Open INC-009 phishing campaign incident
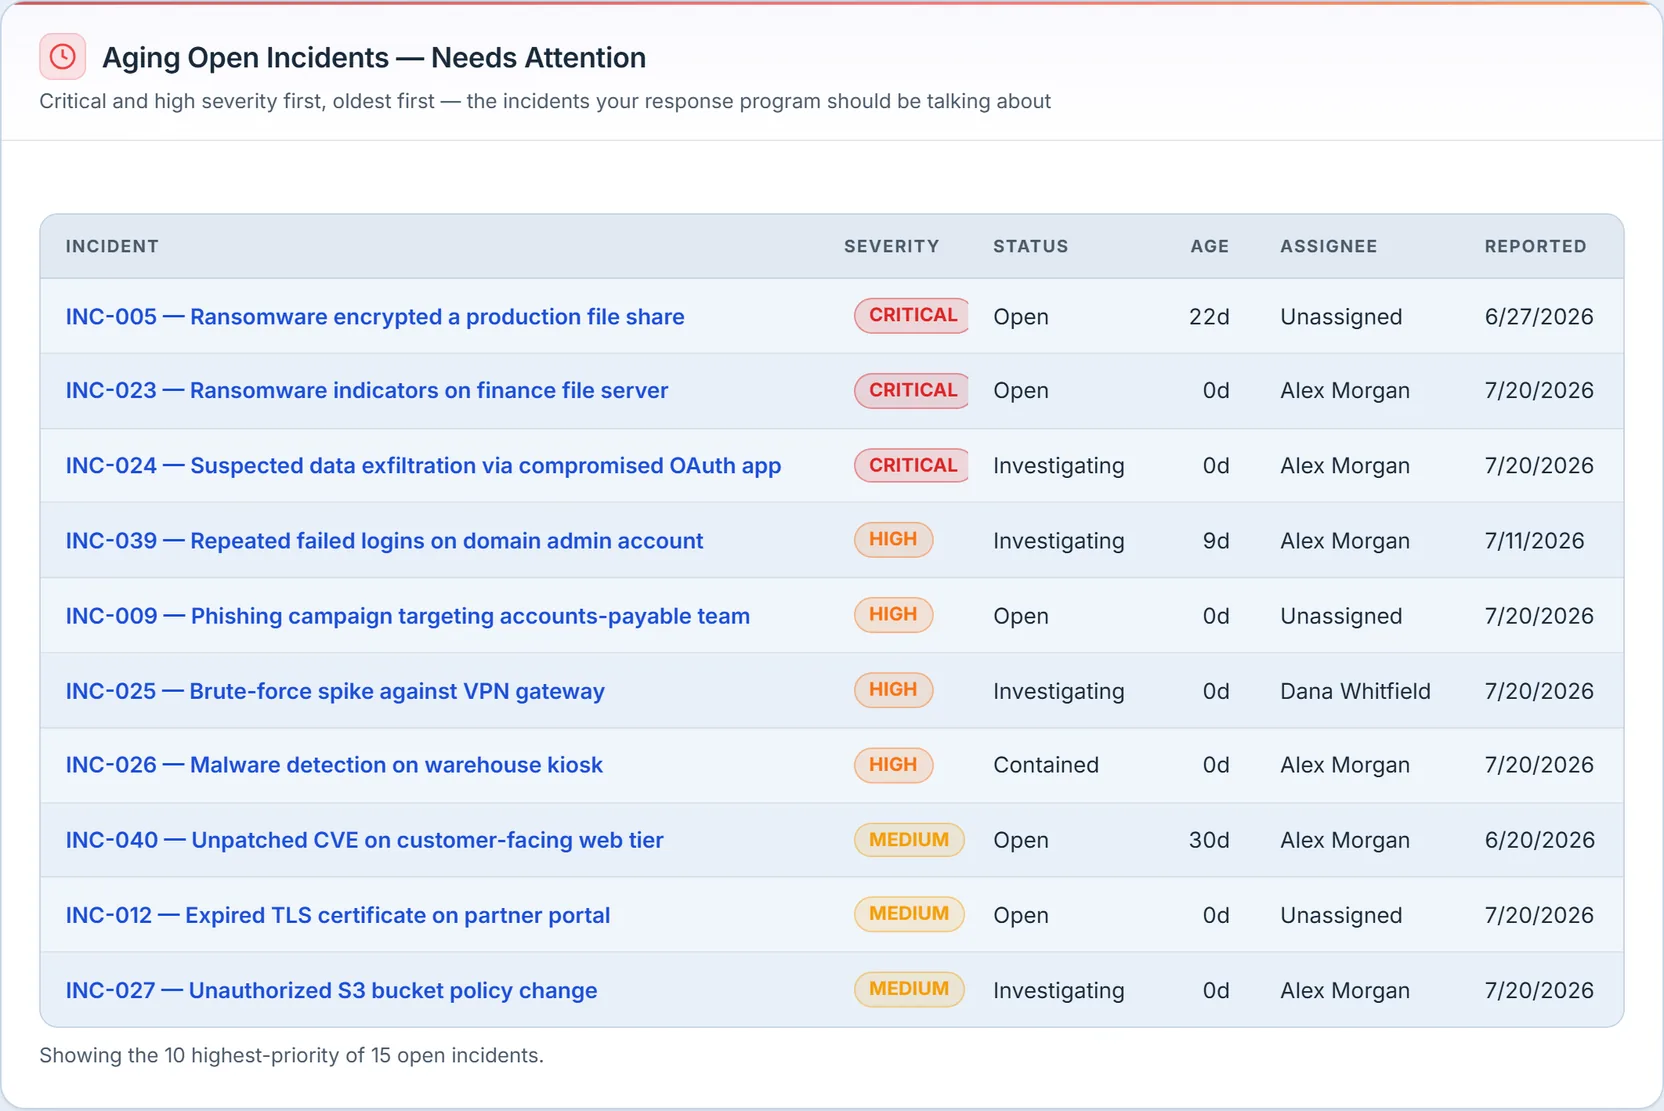Image resolution: width=1664 pixels, height=1111 pixels. [x=408, y=616]
